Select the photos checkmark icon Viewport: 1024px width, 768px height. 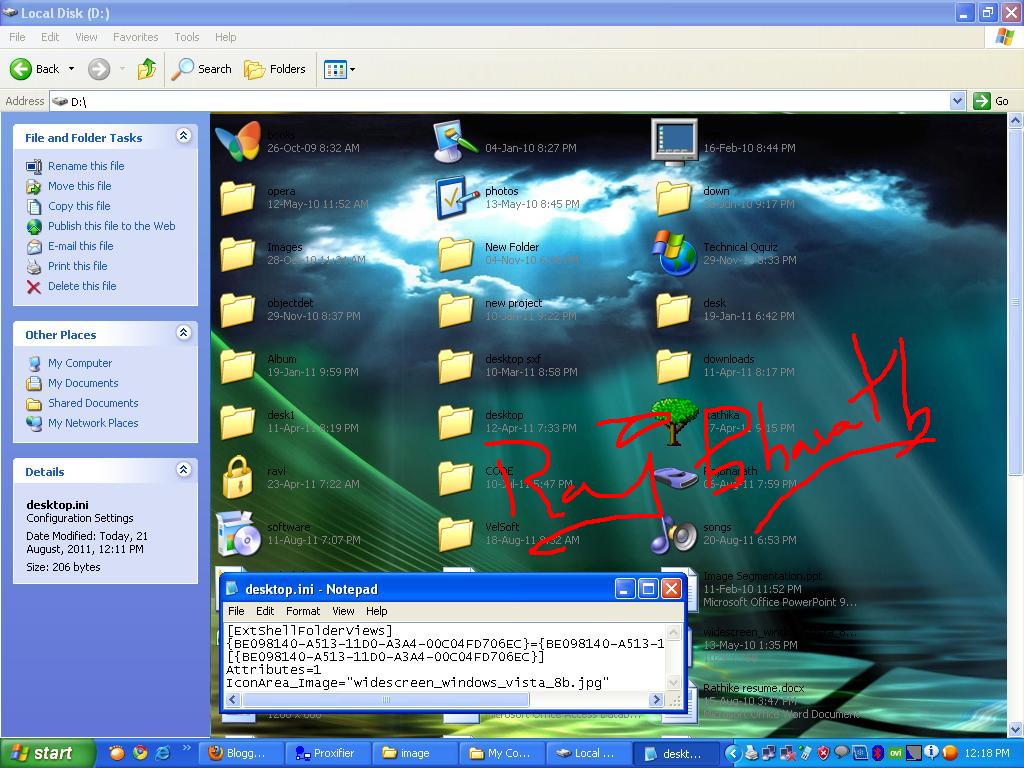457,198
